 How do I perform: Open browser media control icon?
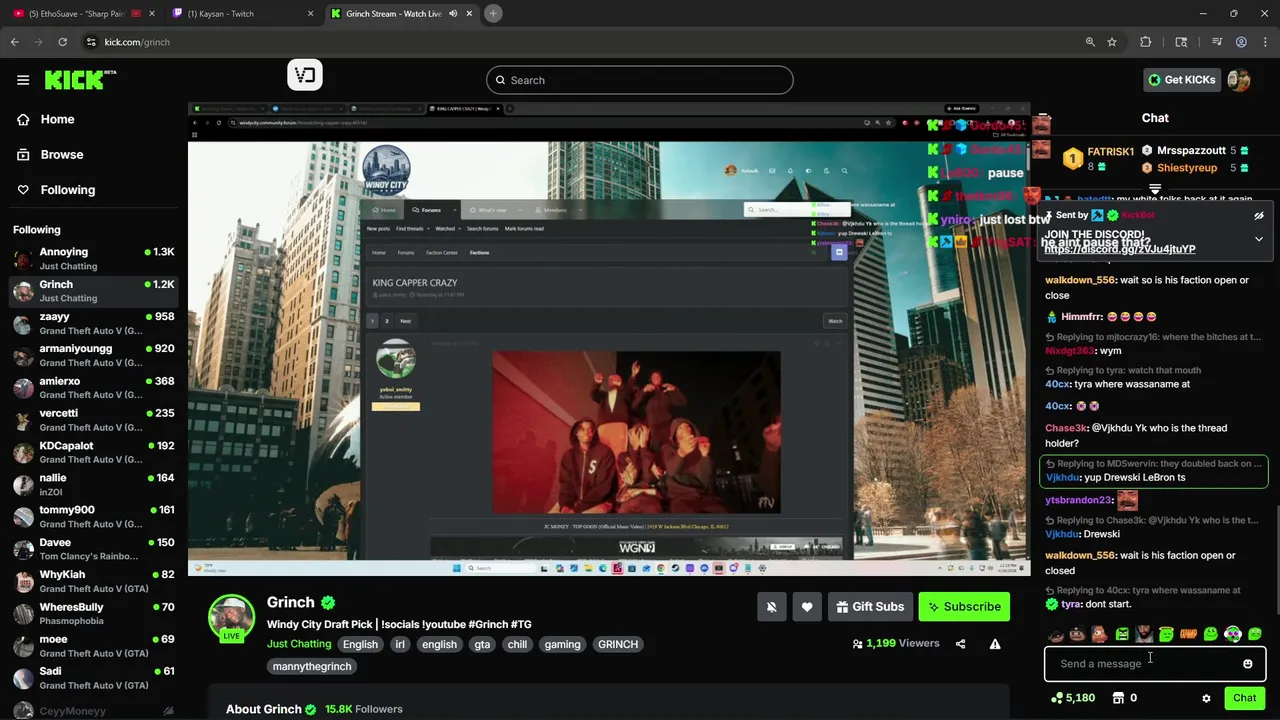coord(1216,42)
